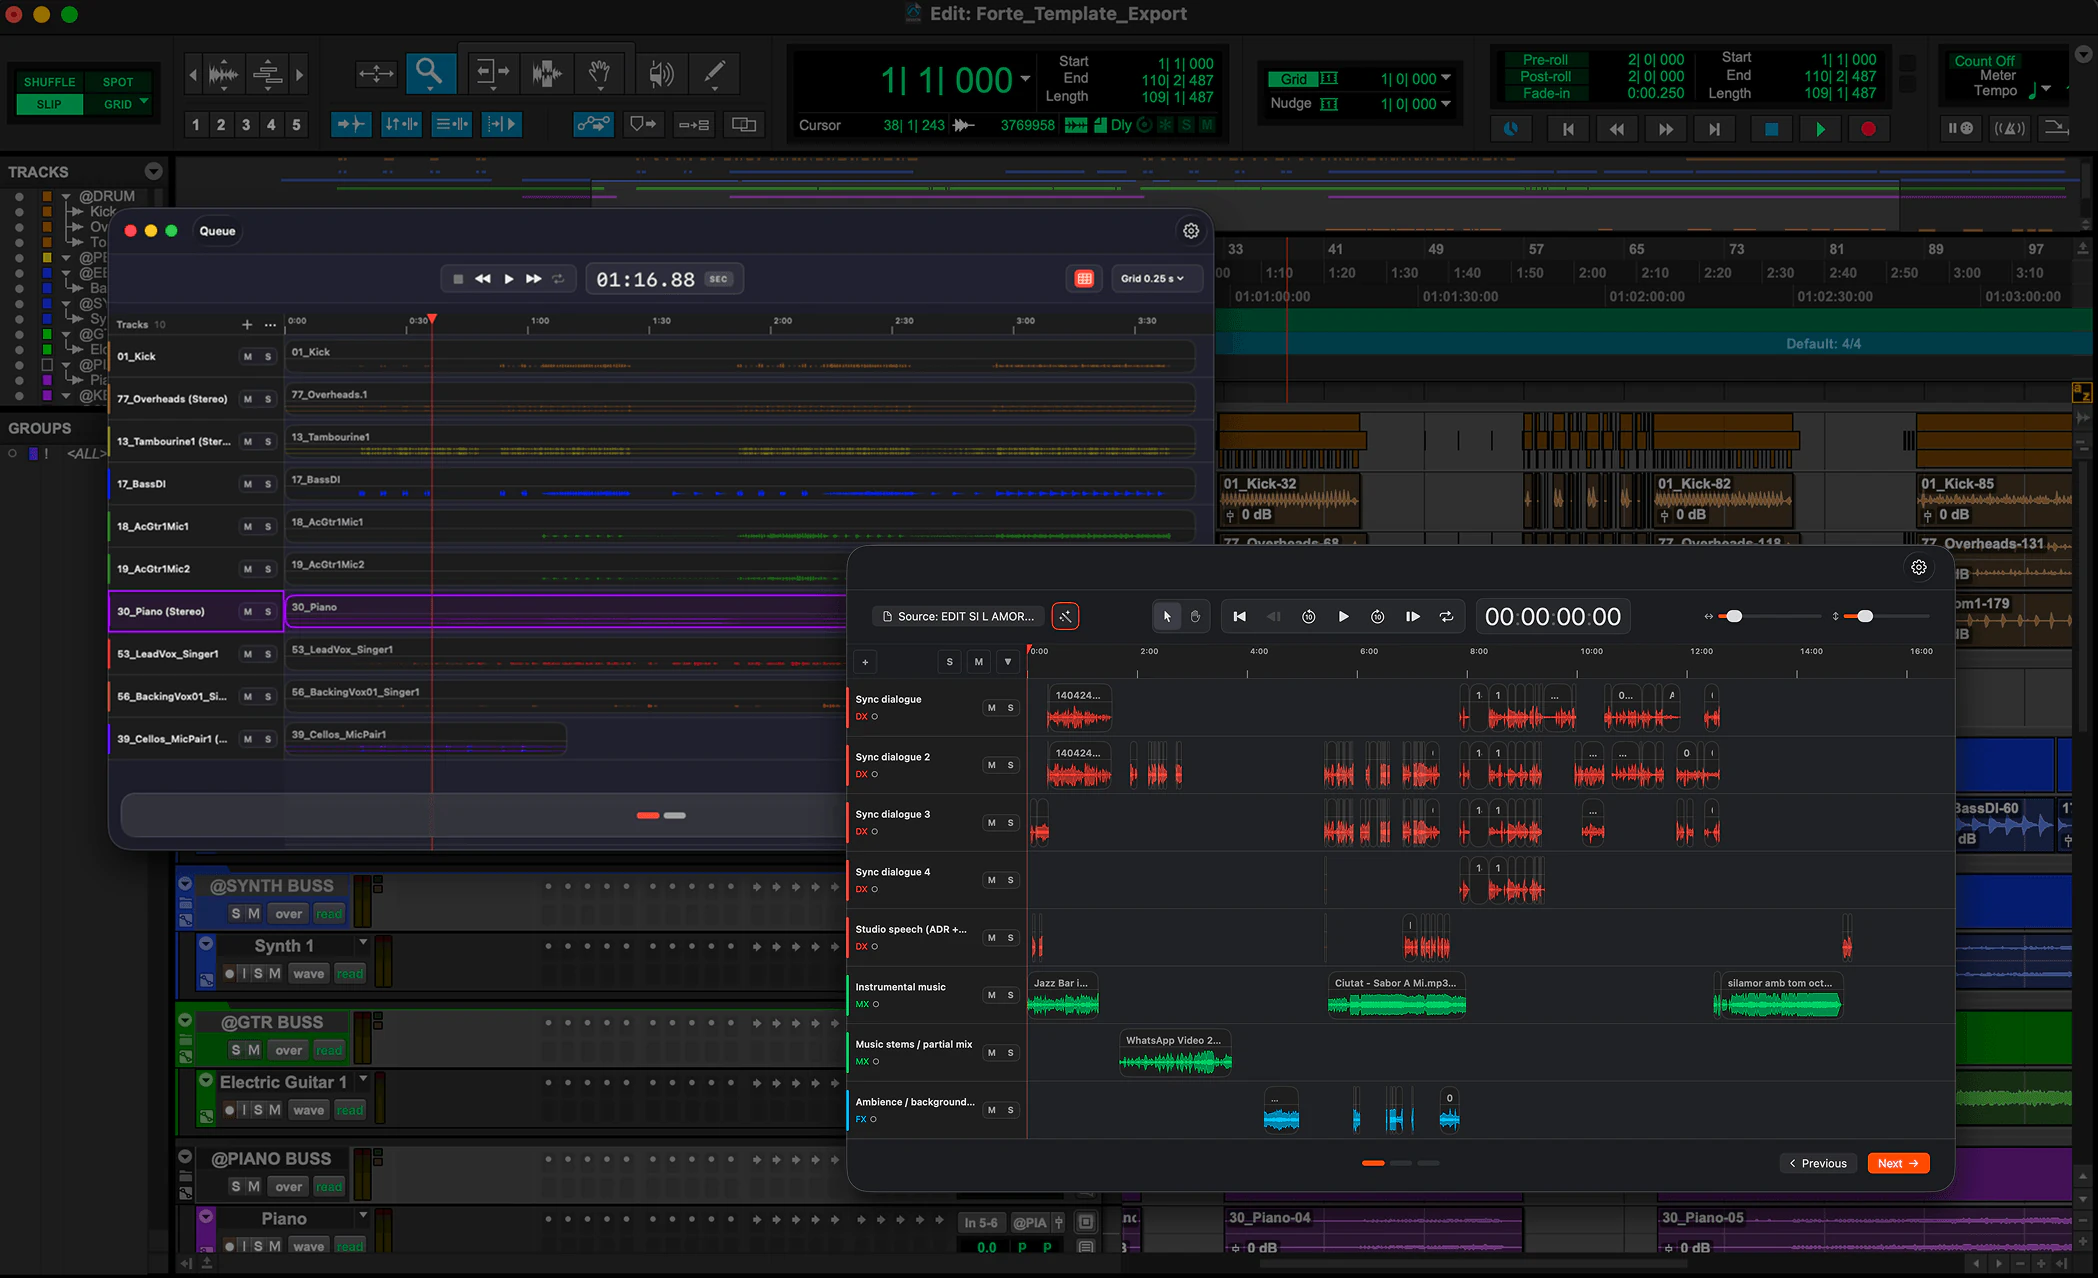Toggle the Count Off button

pyautogui.click(x=1985, y=61)
